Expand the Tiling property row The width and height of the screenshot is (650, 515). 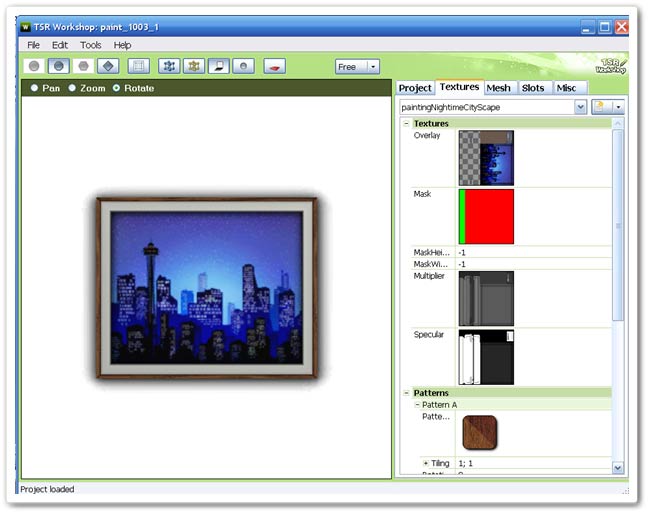tap(425, 463)
